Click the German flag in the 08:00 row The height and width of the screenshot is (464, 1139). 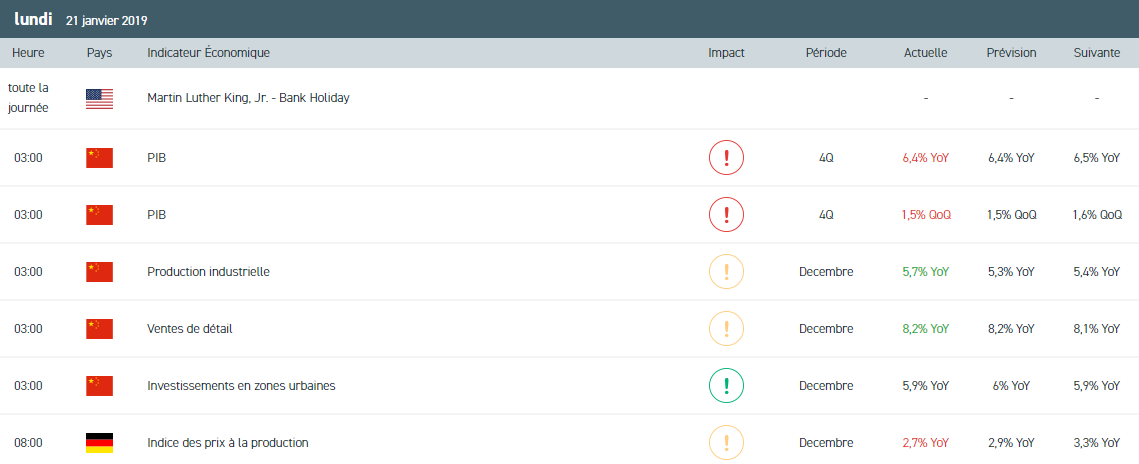click(x=99, y=443)
